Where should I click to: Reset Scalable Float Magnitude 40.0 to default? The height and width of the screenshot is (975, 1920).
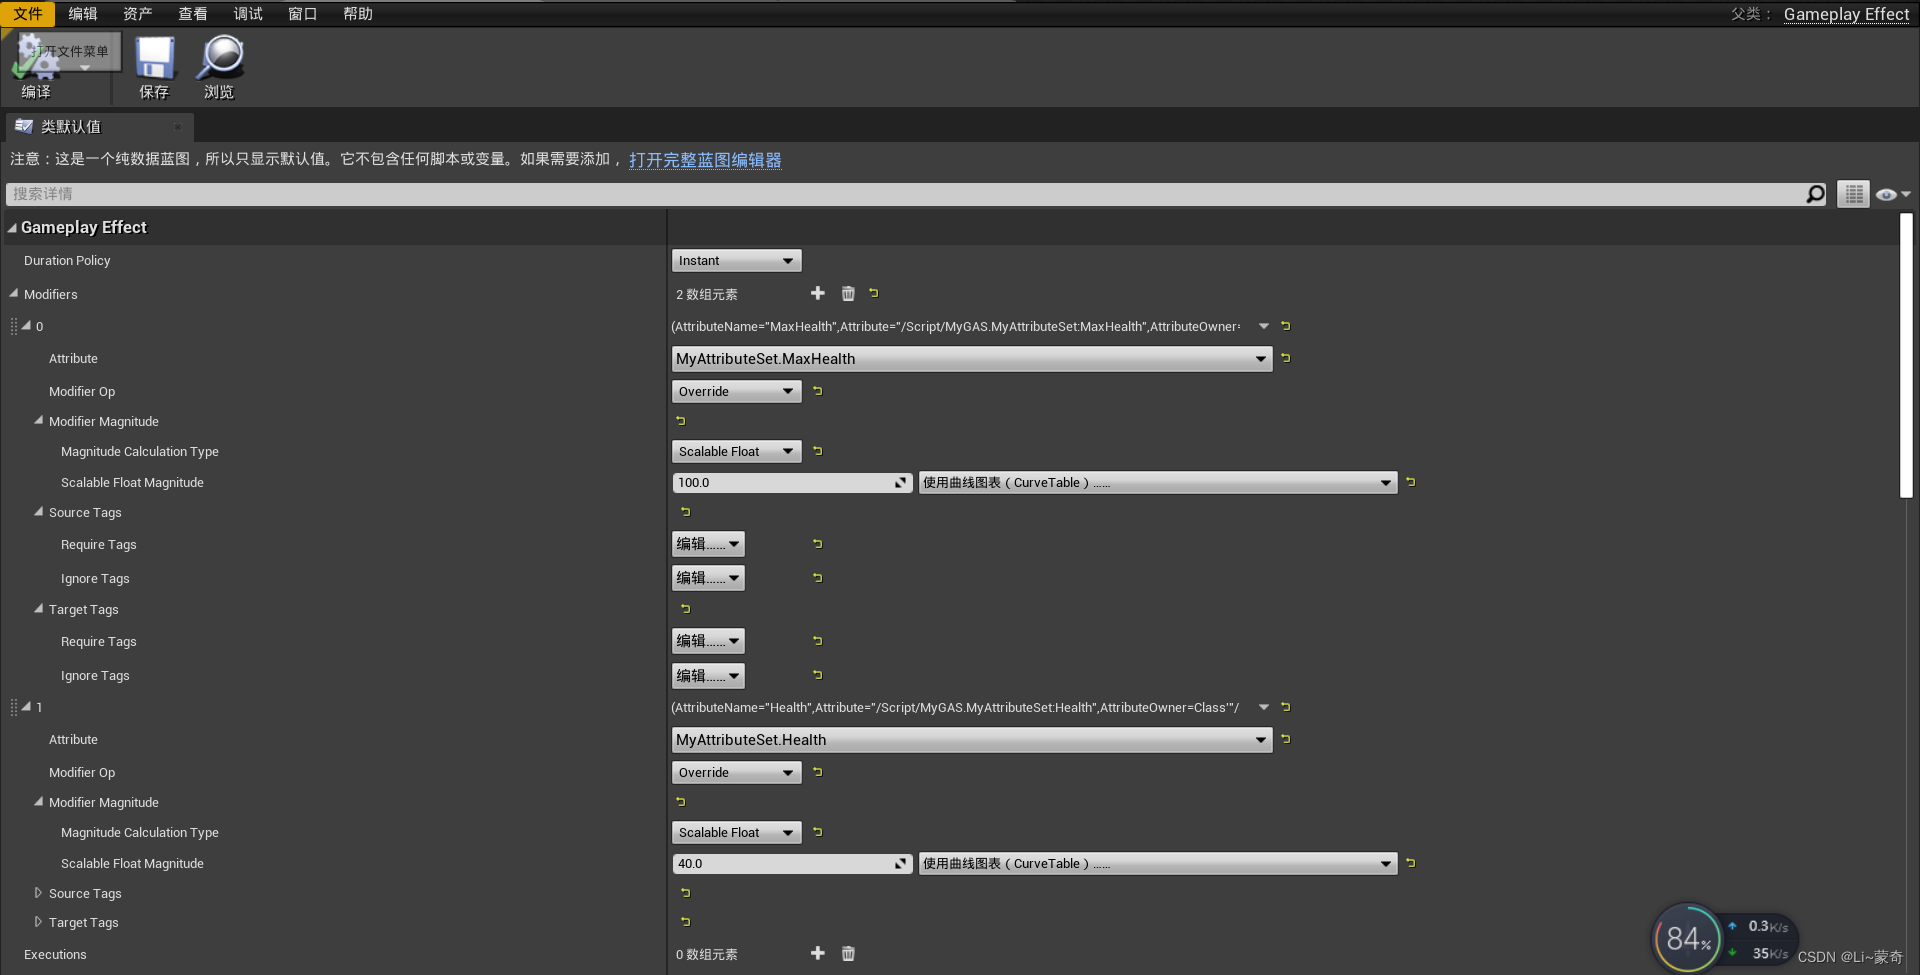pyautogui.click(x=1411, y=863)
